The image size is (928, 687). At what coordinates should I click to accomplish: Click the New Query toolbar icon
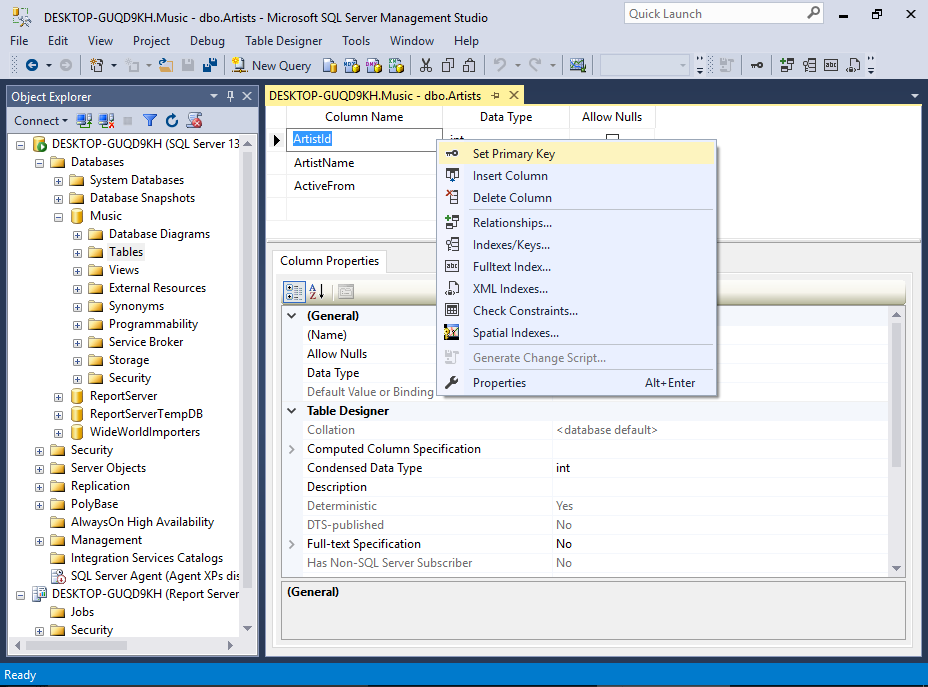click(240, 66)
